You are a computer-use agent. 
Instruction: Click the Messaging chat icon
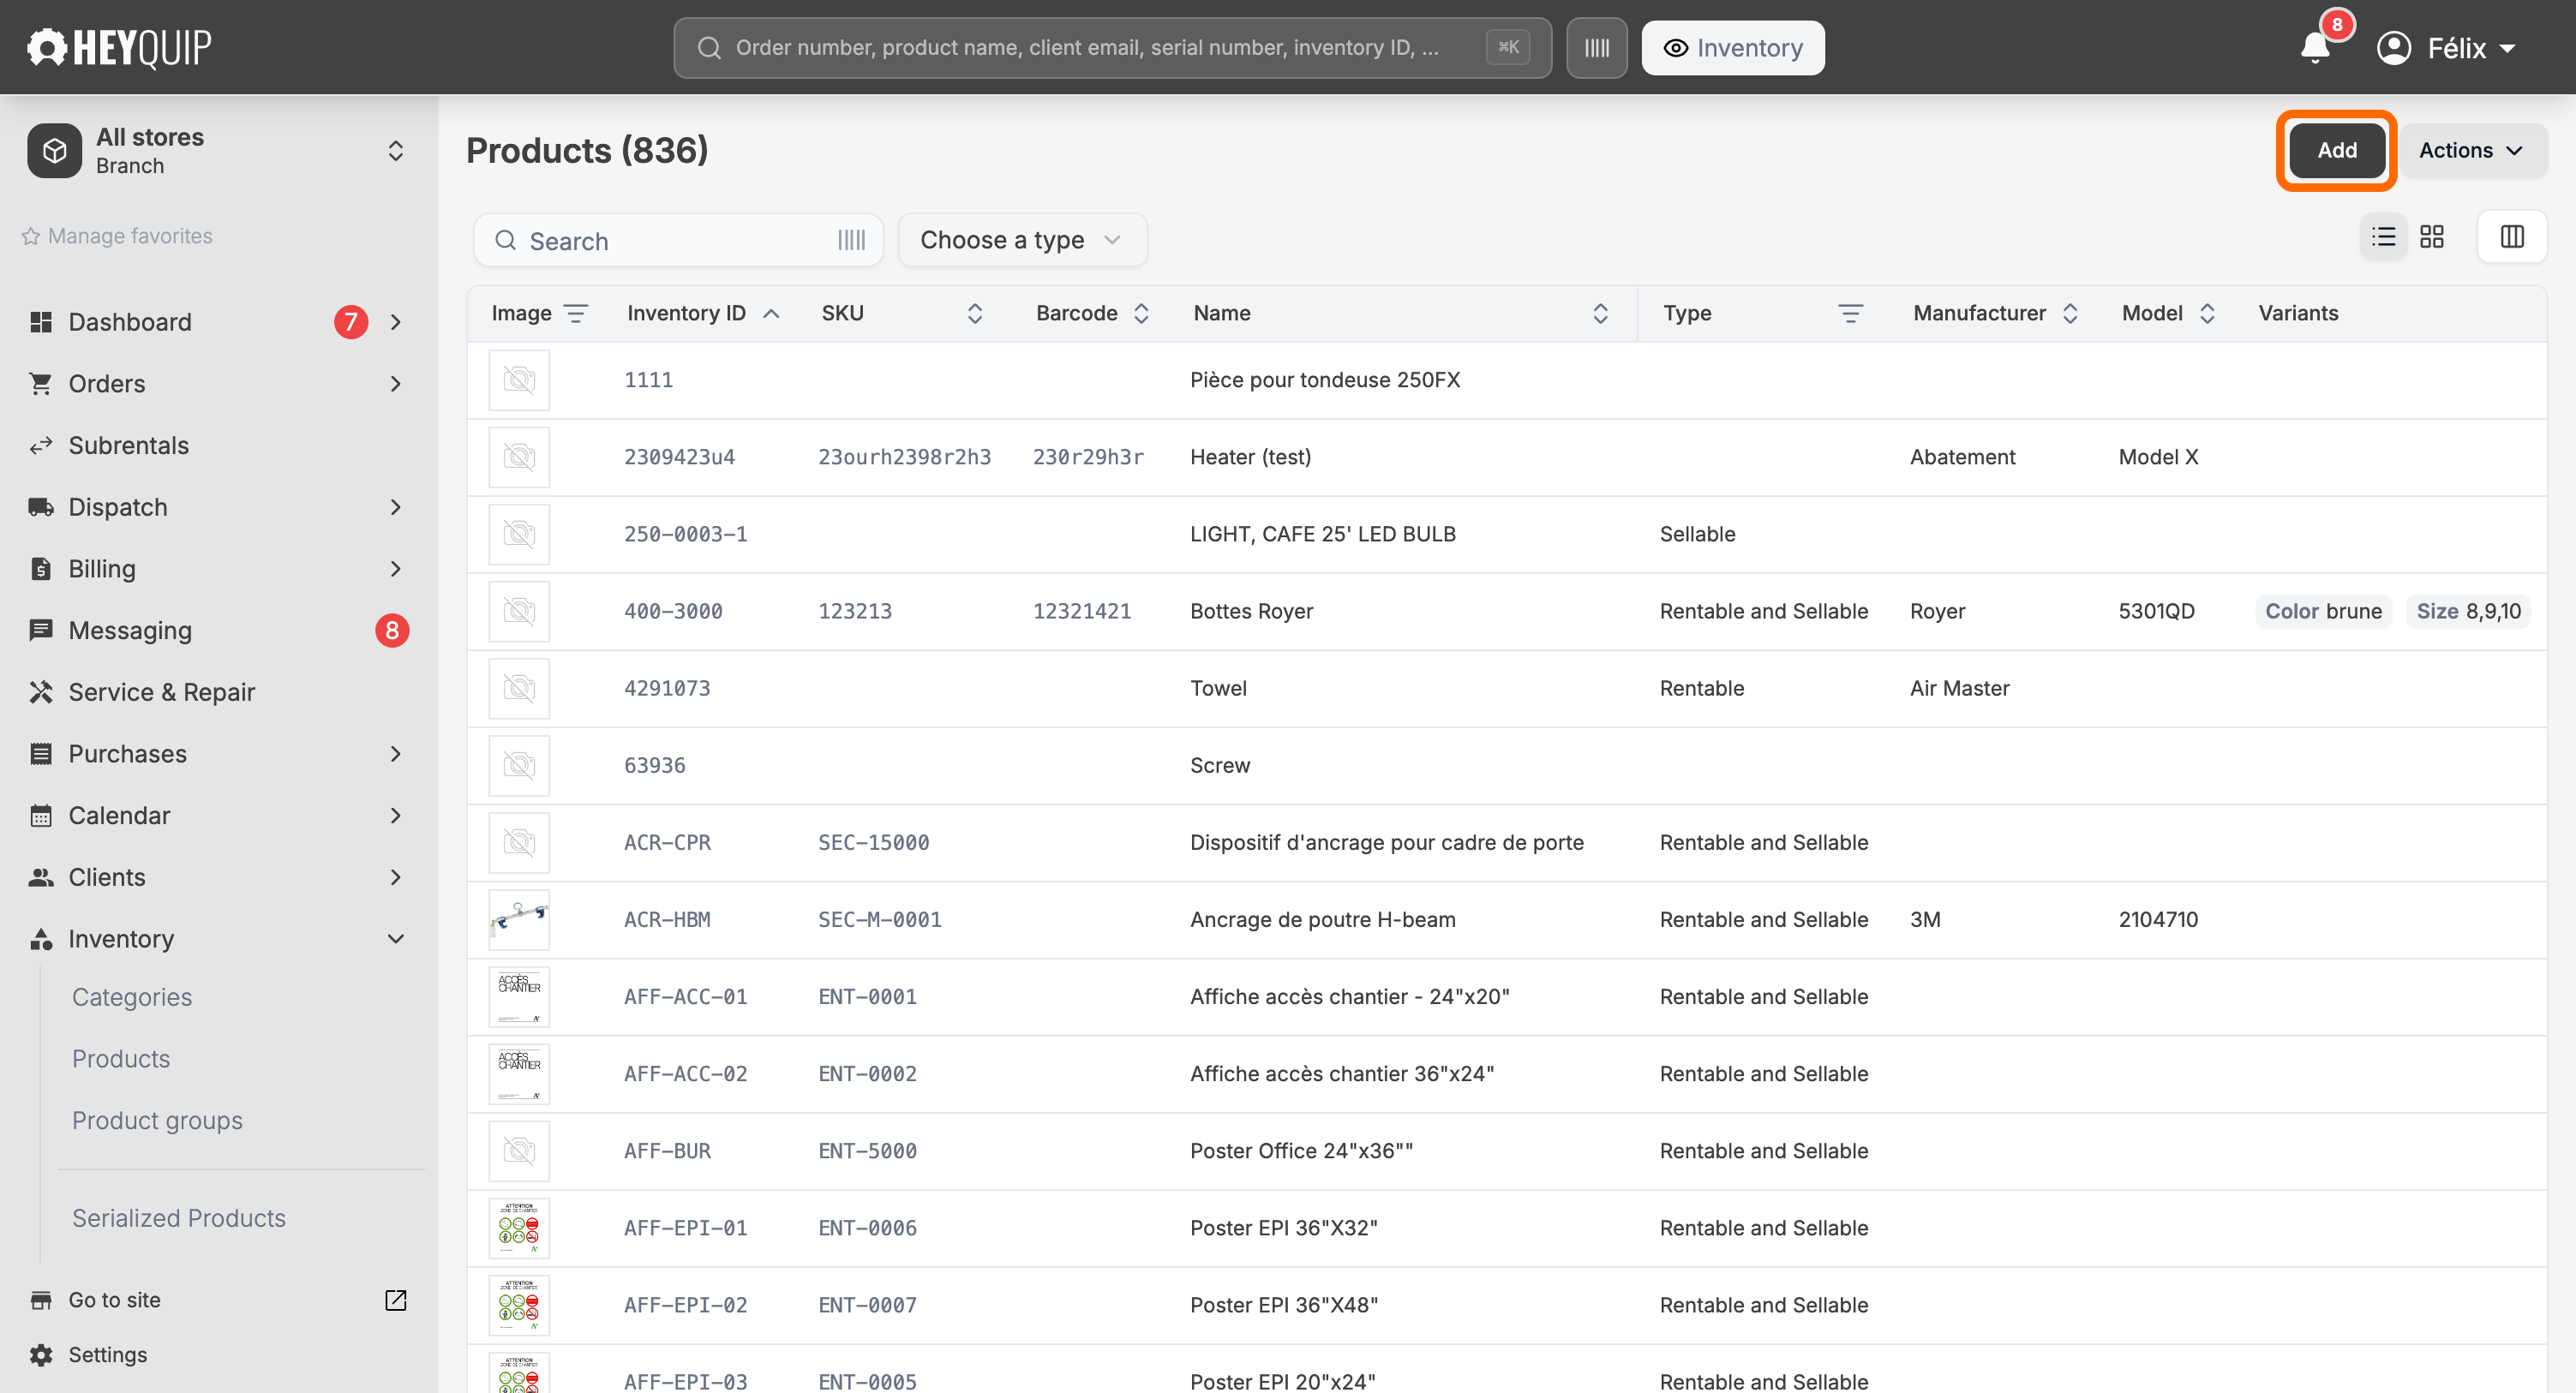pyautogui.click(x=41, y=630)
